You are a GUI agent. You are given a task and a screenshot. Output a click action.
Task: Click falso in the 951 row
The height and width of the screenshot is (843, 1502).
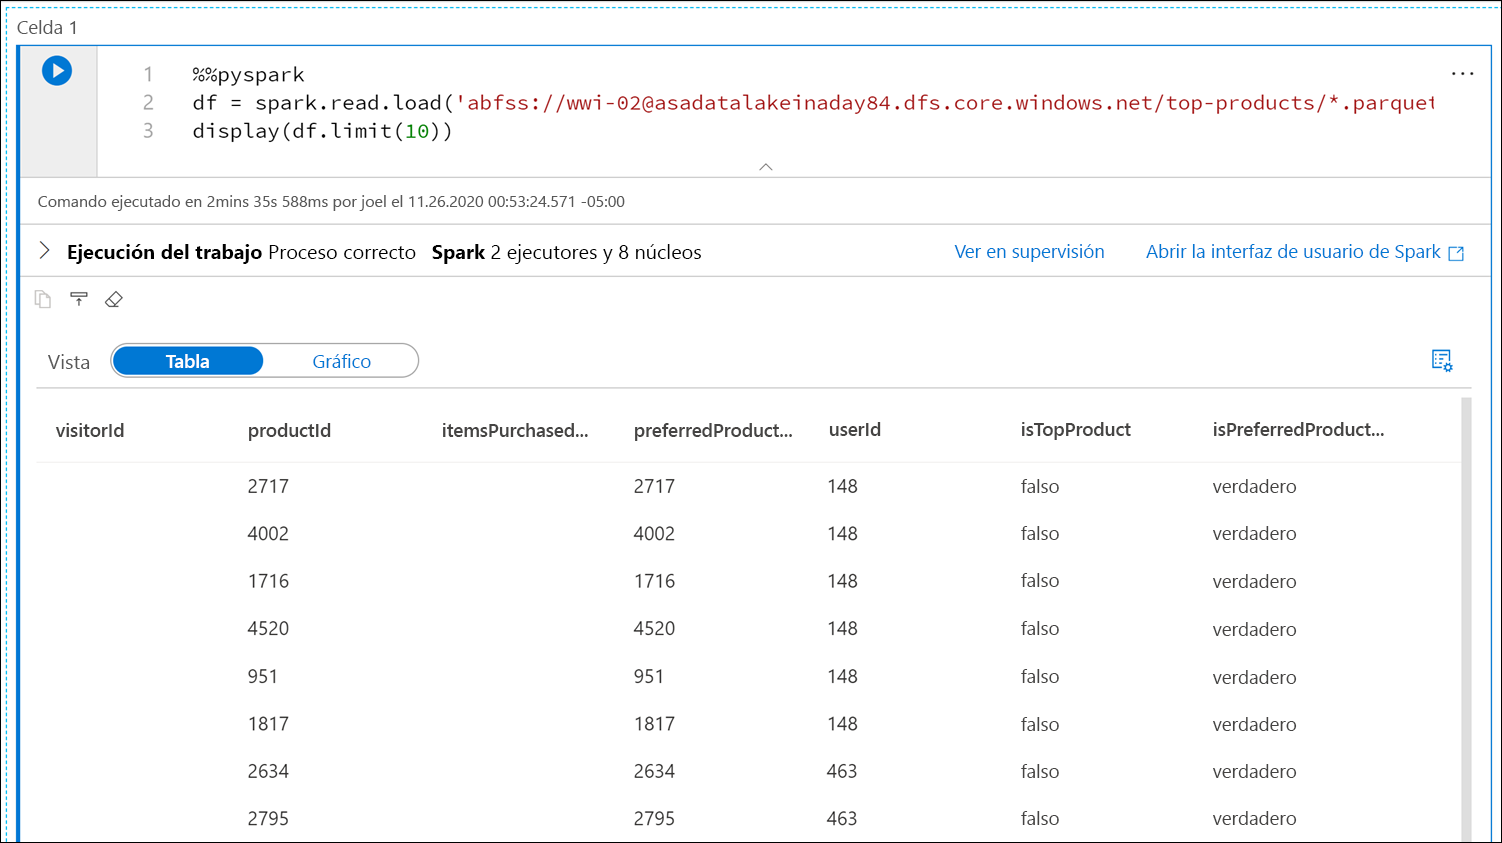tap(1040, 676)
